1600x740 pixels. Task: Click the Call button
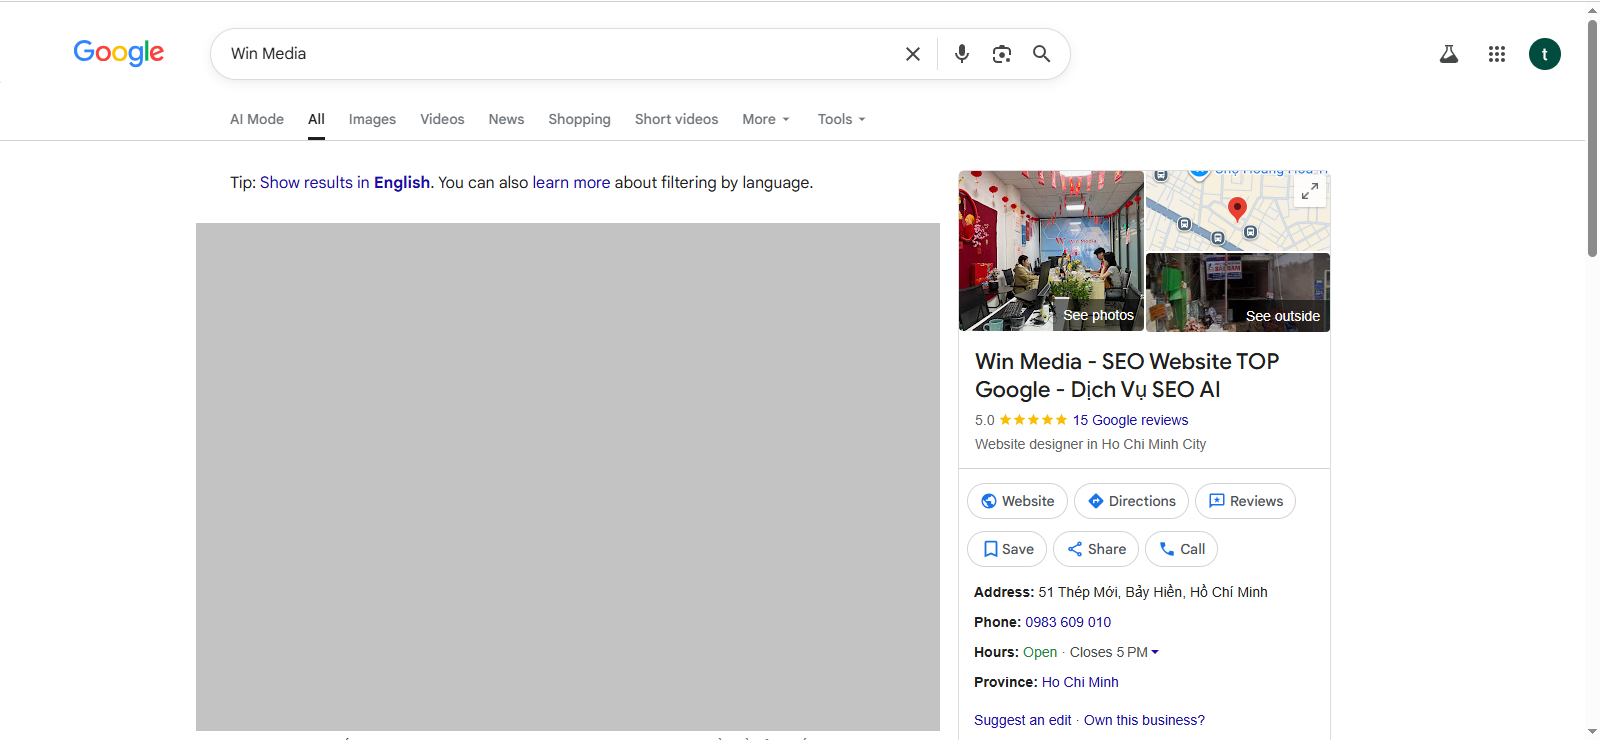point(1181,549)
